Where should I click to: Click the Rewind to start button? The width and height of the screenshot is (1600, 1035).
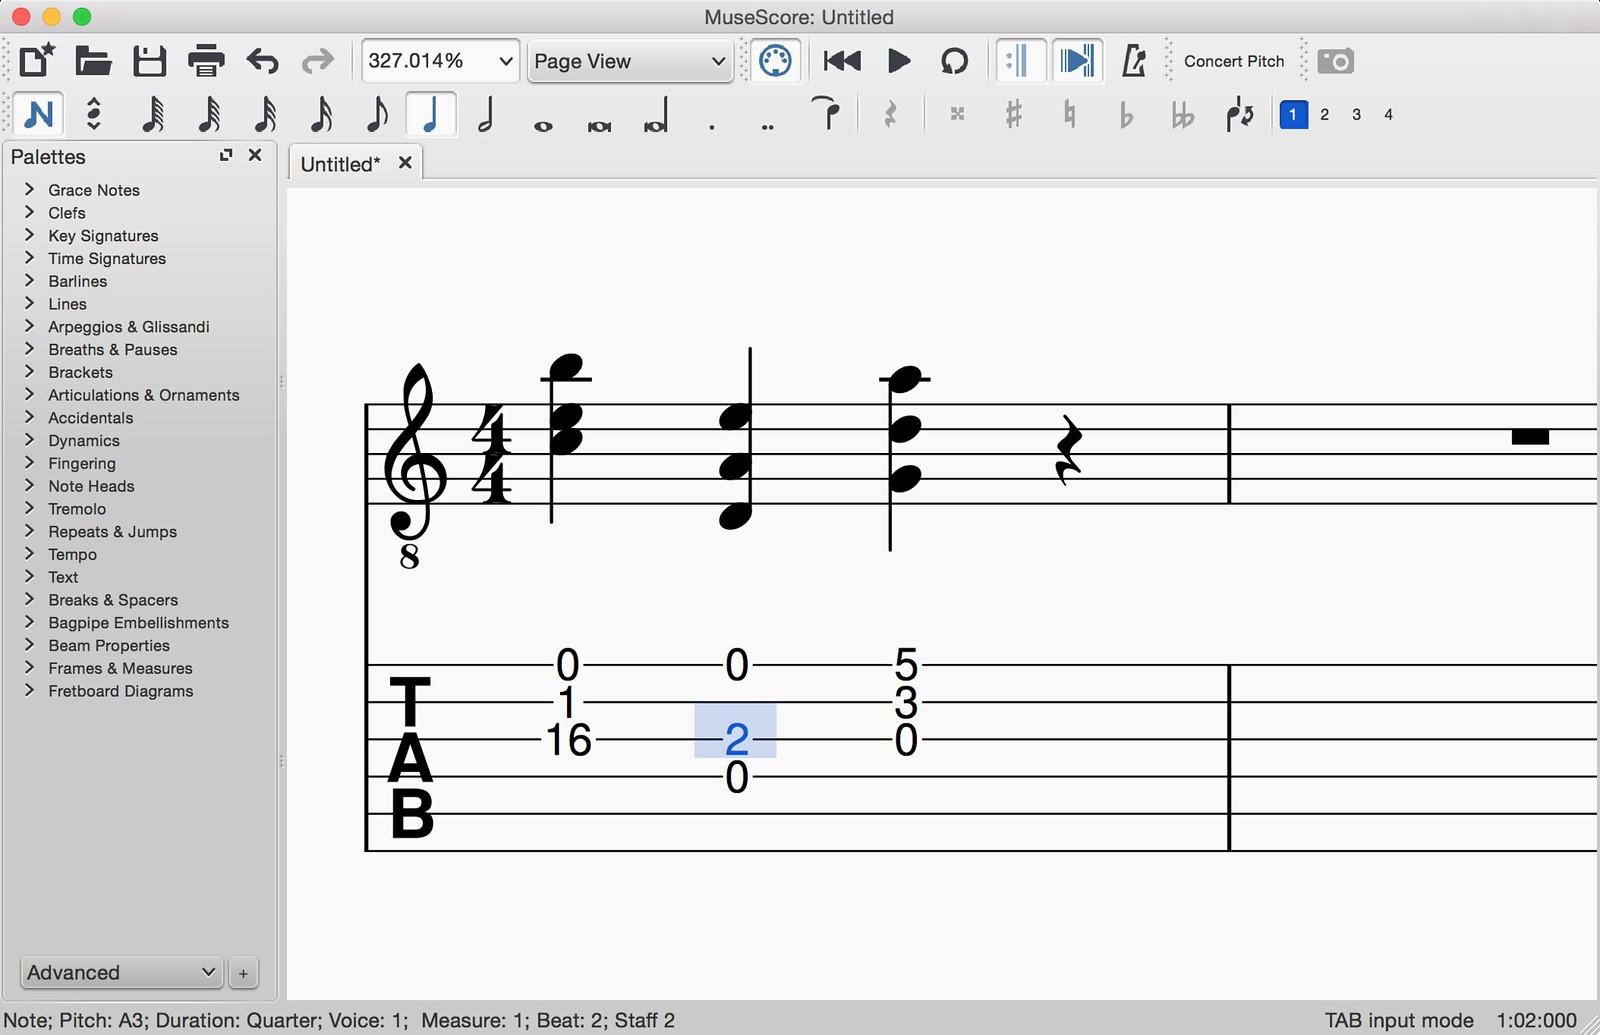pyautogui.click(x=842, y=61)
